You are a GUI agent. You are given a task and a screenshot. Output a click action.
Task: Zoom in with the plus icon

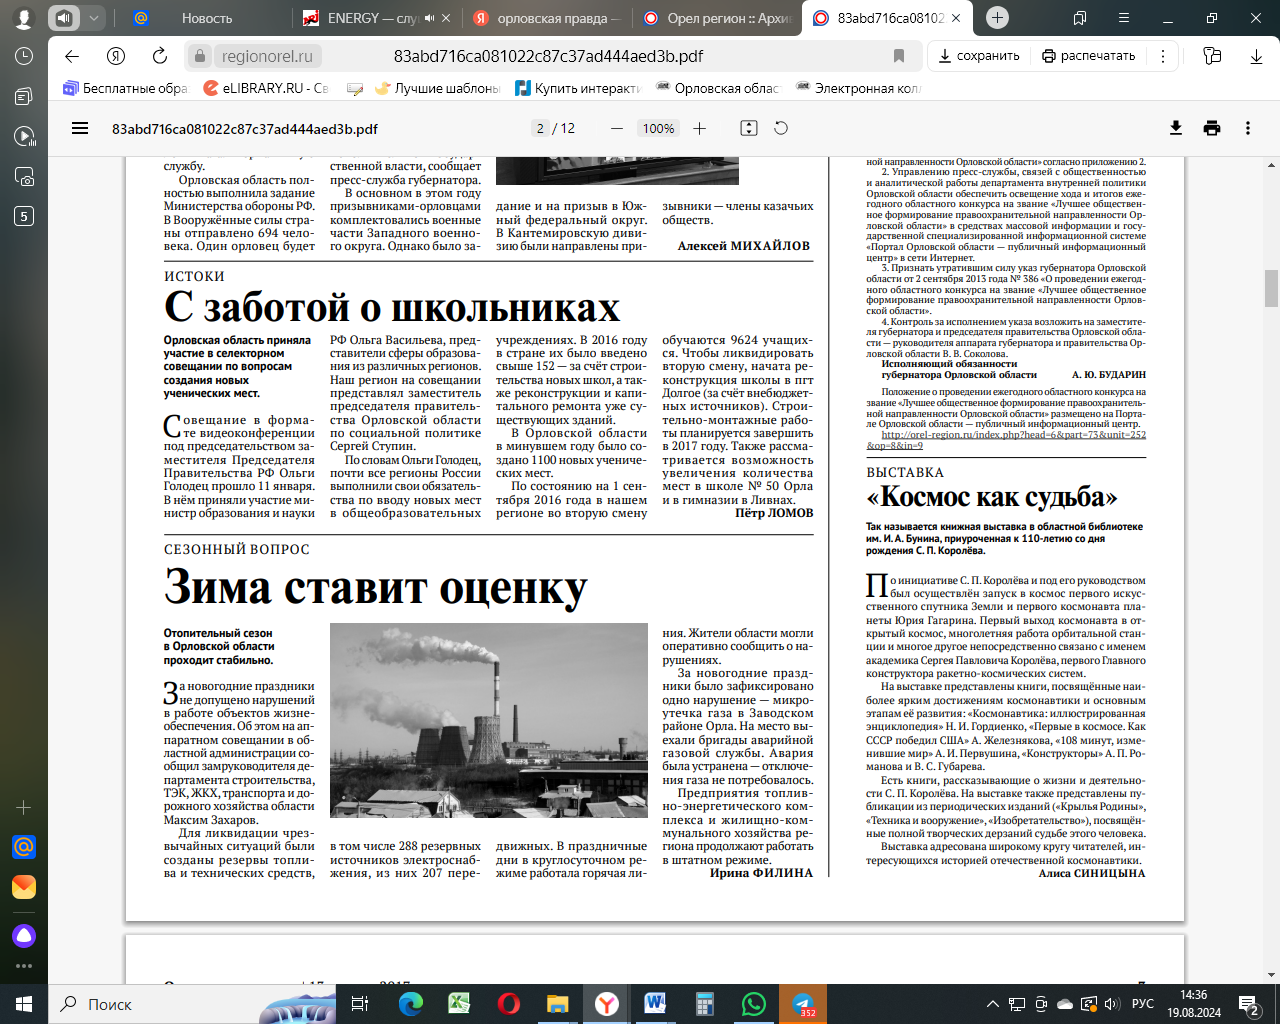point(699,128)
